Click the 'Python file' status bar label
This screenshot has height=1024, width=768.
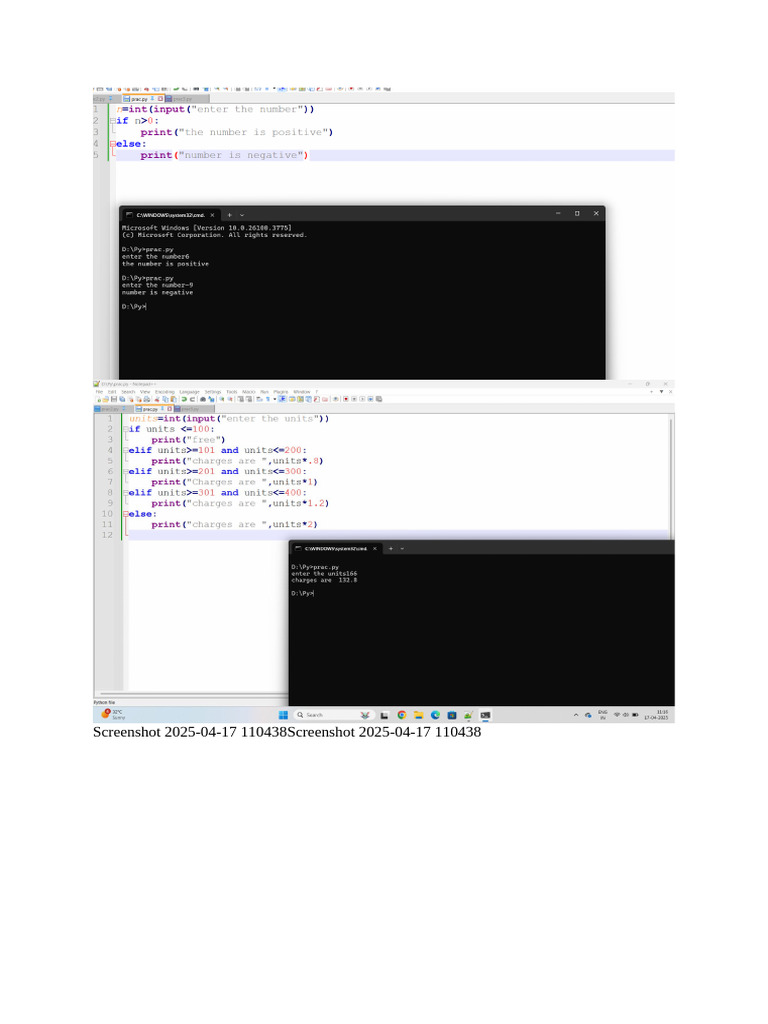[104, 703]
